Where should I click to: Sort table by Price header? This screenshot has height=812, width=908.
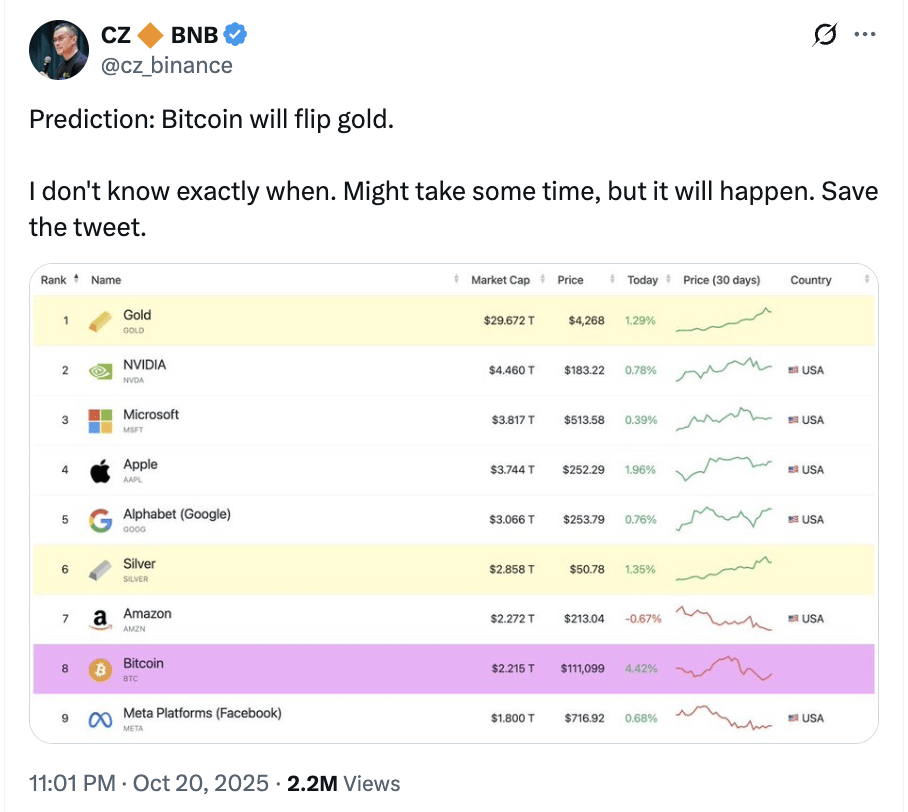pos(570,280)
